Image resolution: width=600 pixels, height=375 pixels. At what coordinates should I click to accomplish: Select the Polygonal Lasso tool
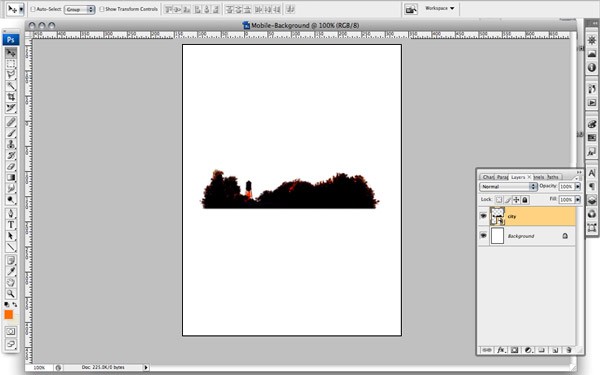(11, 75)
